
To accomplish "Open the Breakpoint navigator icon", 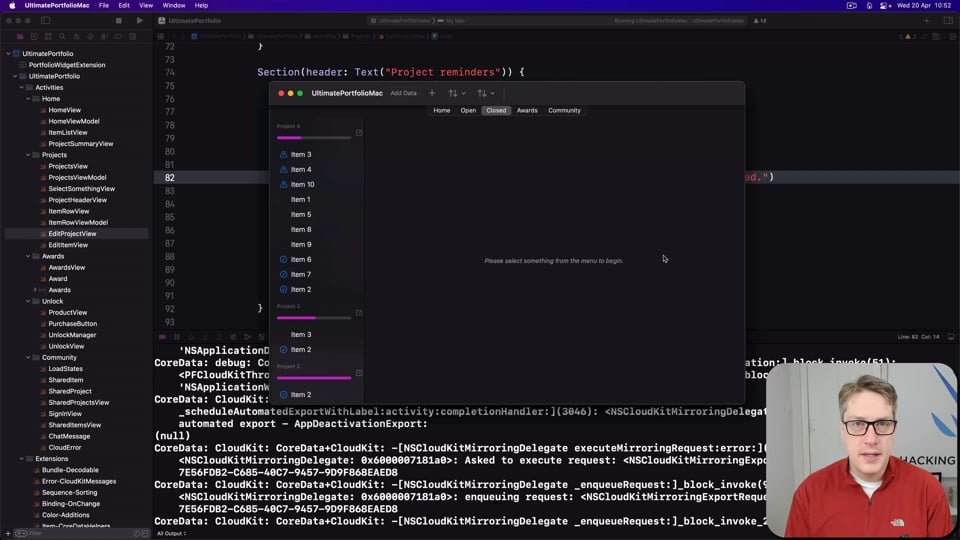I will (118, 36).
